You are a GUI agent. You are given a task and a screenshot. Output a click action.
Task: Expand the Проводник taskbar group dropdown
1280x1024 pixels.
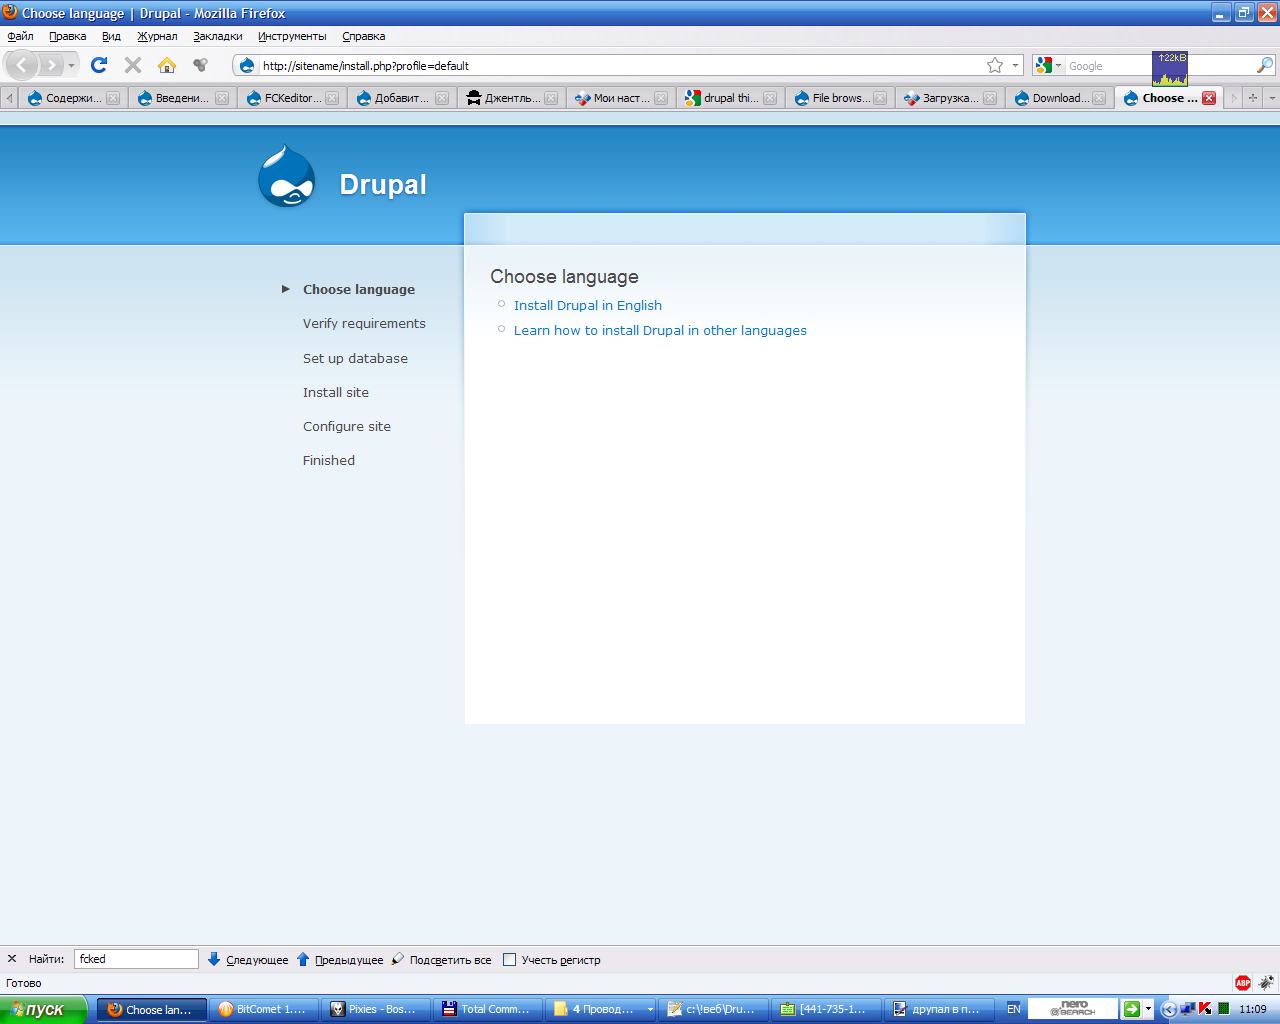650,1009
